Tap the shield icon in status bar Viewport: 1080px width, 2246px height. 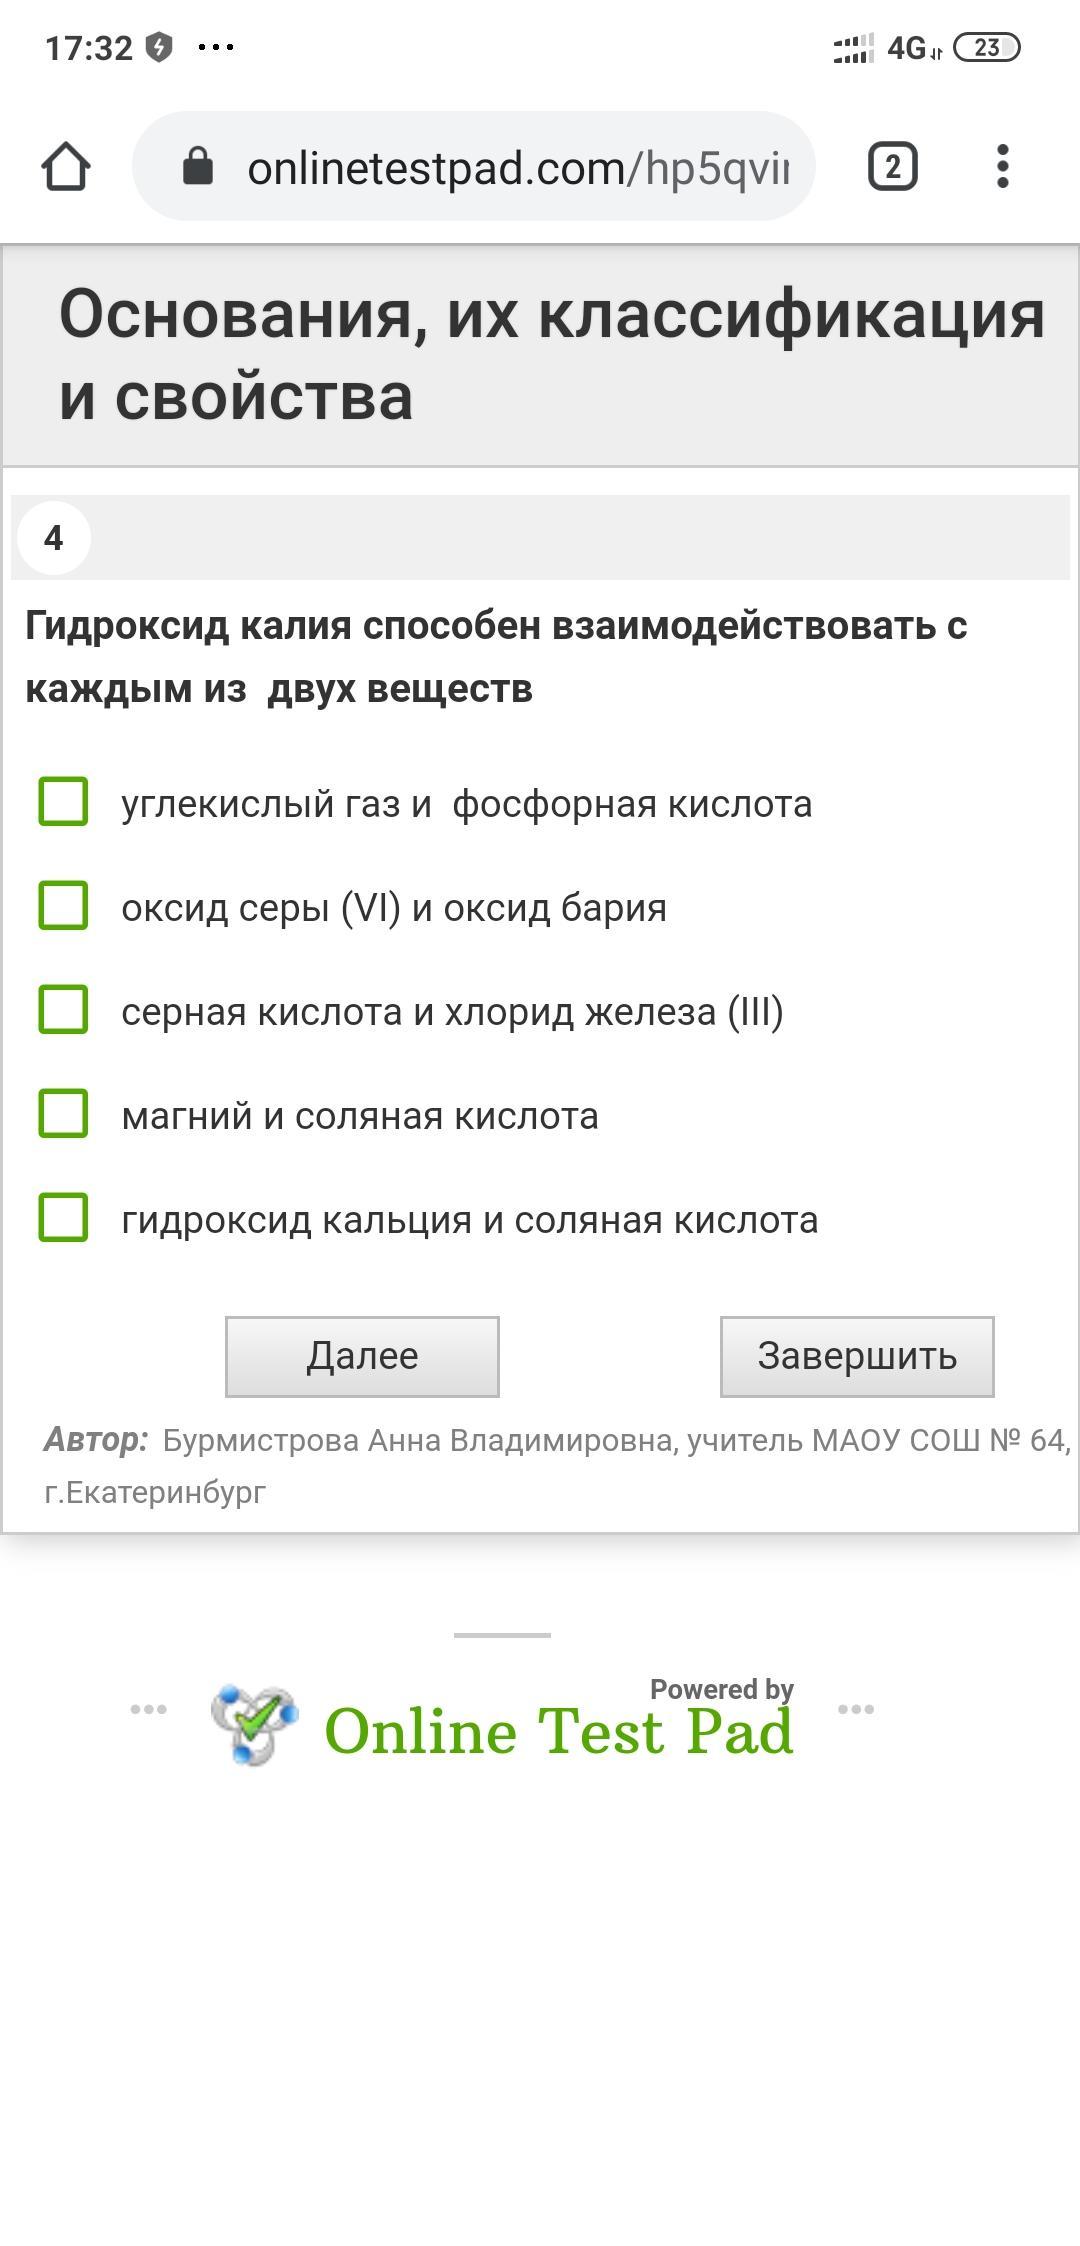tap(158, 47)
